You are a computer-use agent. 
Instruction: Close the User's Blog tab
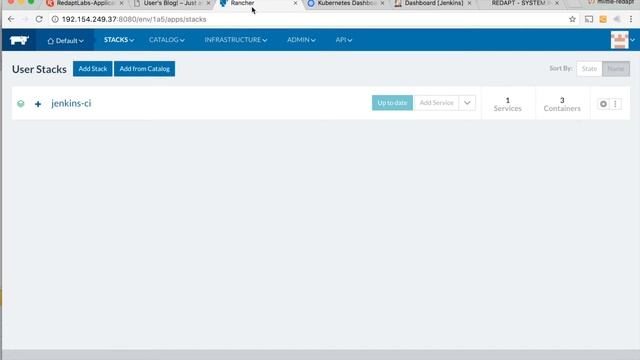(x=208, y=3)
